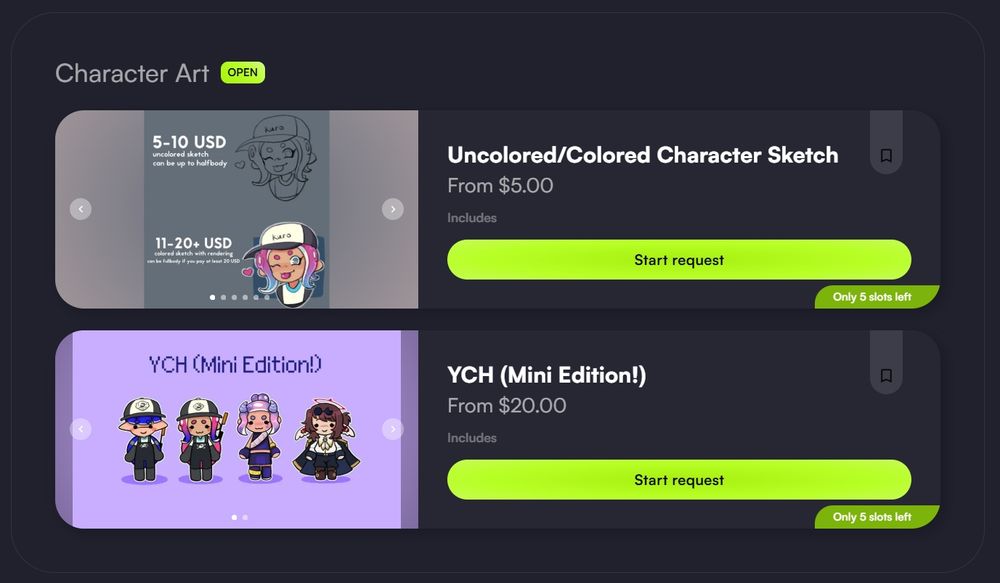
Task: Open YCH (Mini Edition!) title link
Action: click(547, 375)
